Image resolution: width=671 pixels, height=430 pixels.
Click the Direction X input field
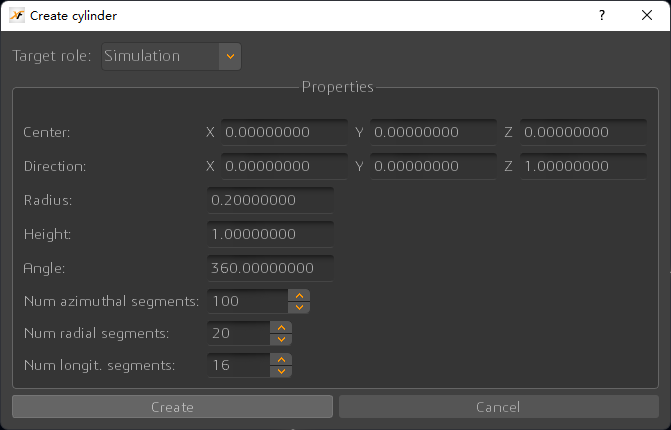(284, 166)
